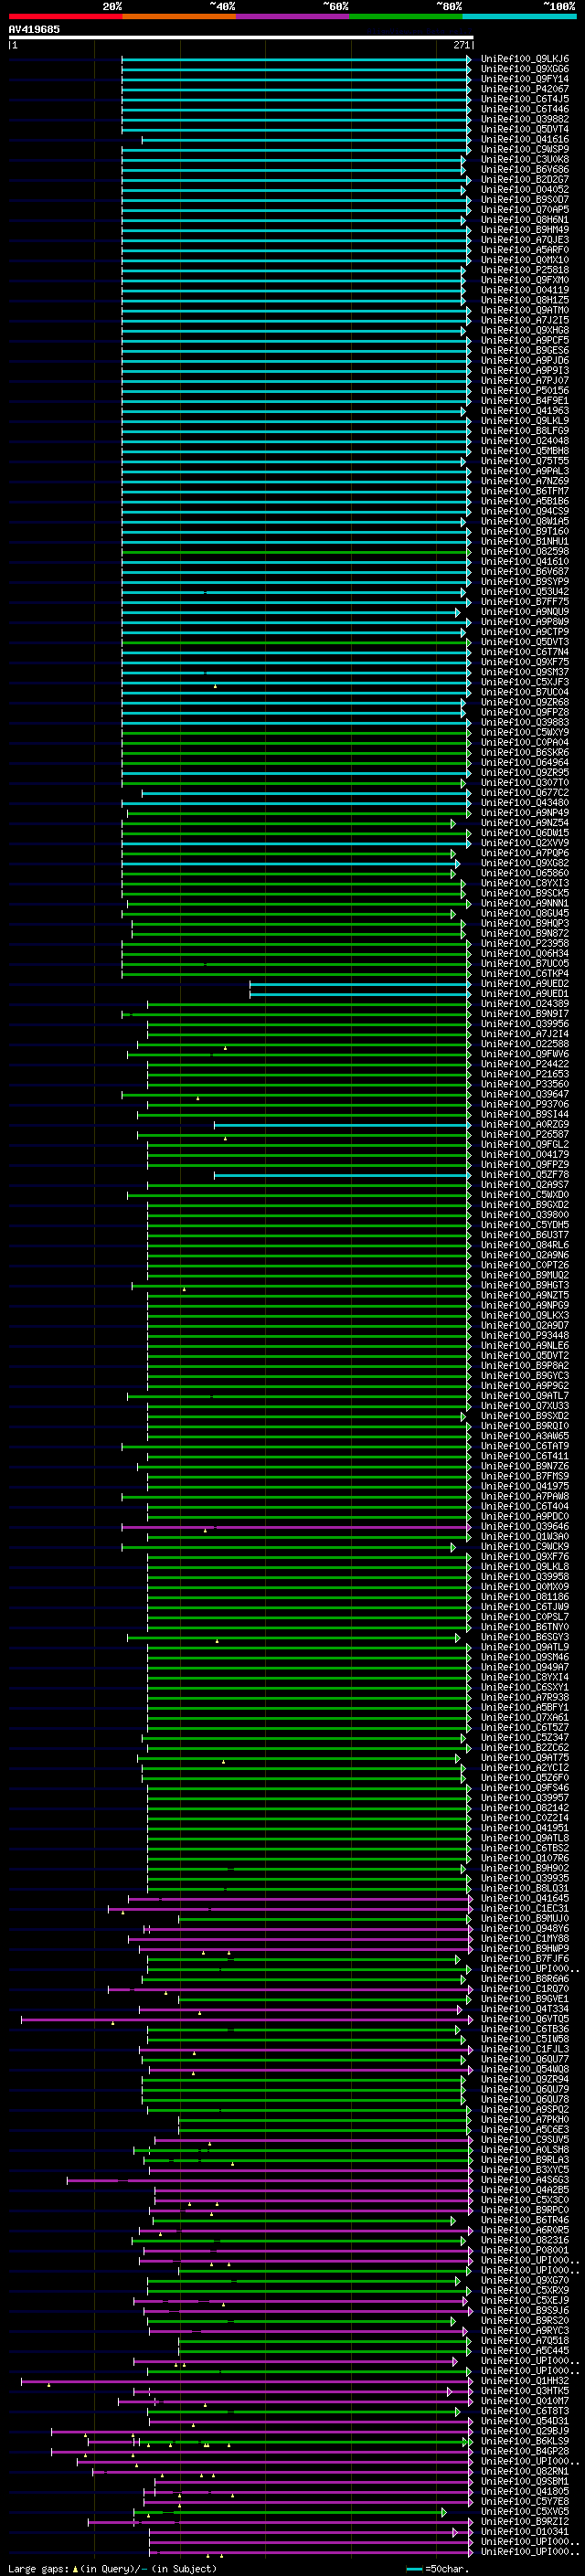Viewport: 585px width, 2576px height.
Task: Select the UniRef100_Q39882 label
Action: pos(525,119)
